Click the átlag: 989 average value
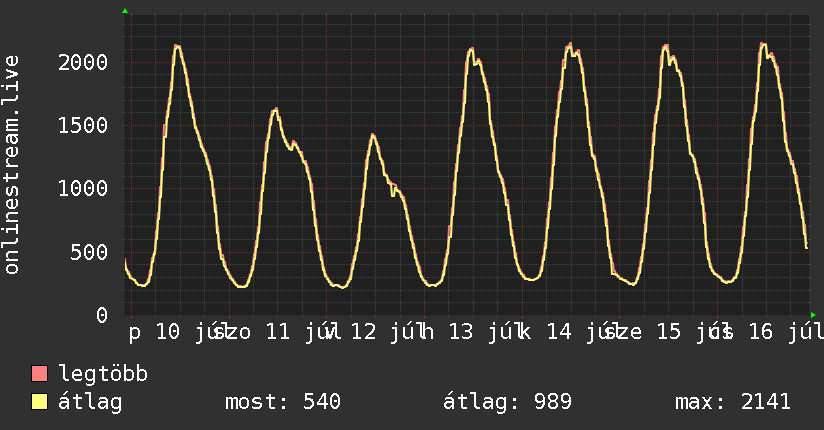The width and height of the screenshot is (824, 430). tap(507, 402)
